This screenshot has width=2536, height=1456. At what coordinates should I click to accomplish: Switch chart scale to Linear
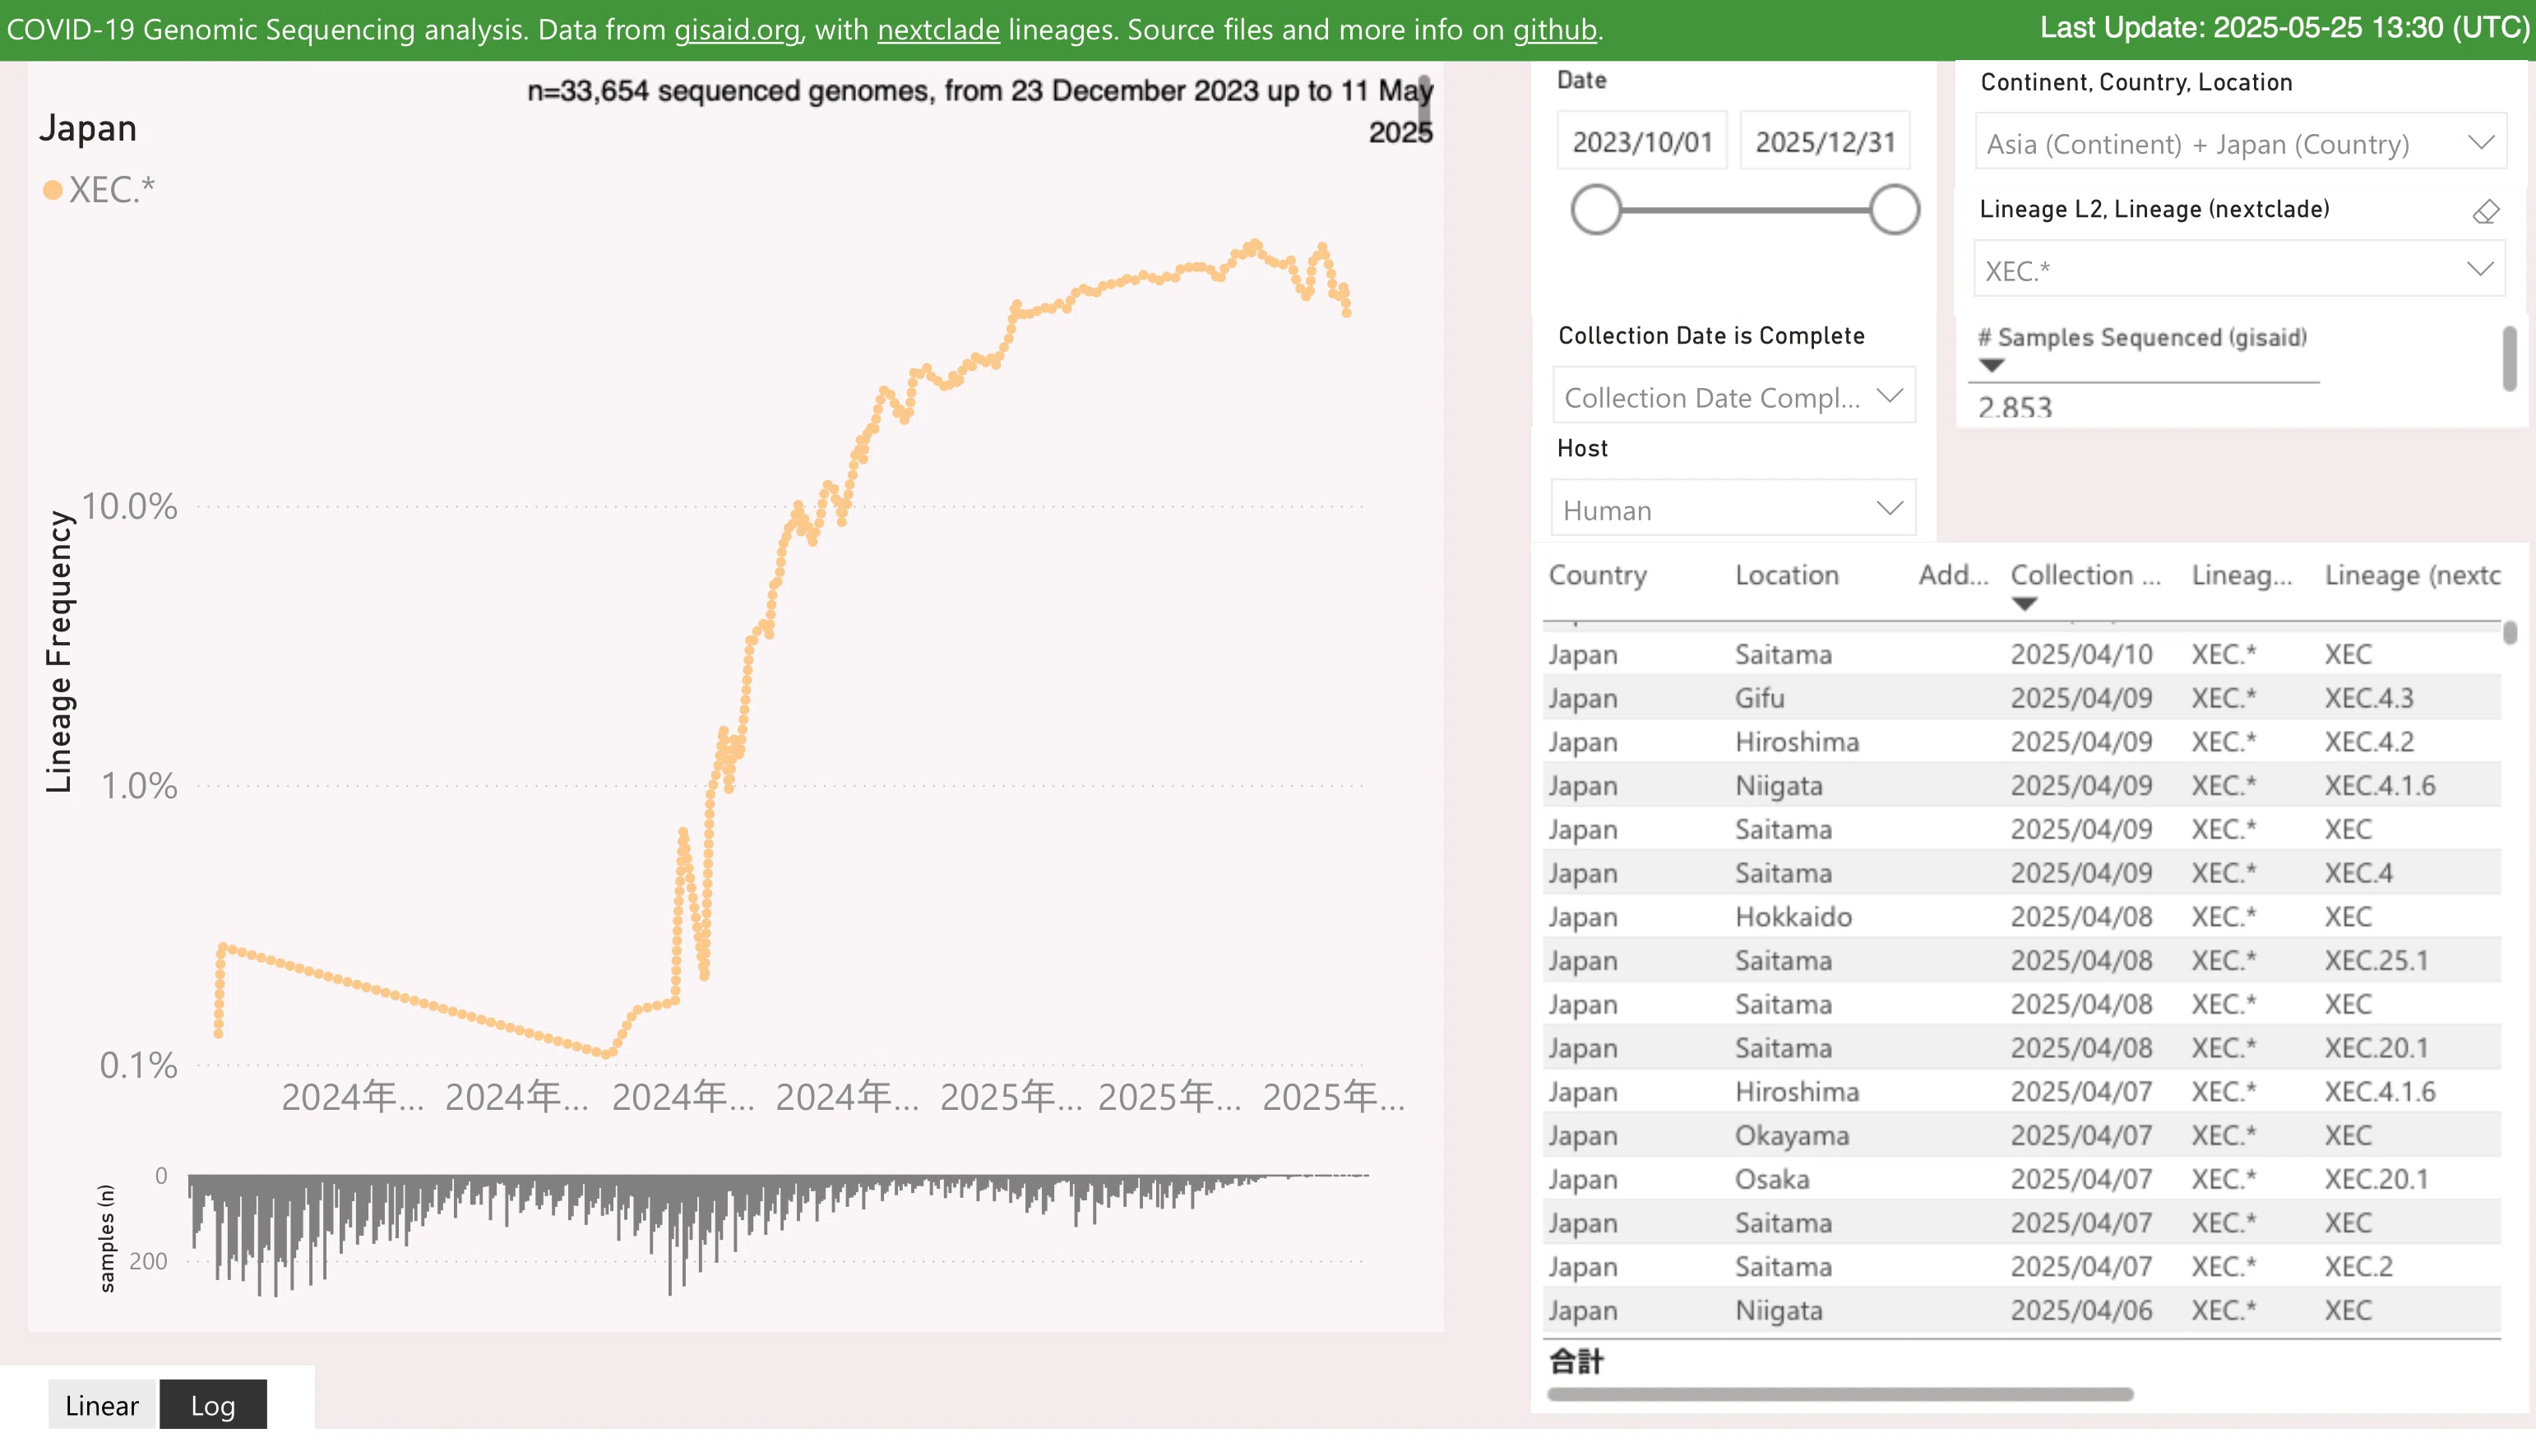(102, 1405)
